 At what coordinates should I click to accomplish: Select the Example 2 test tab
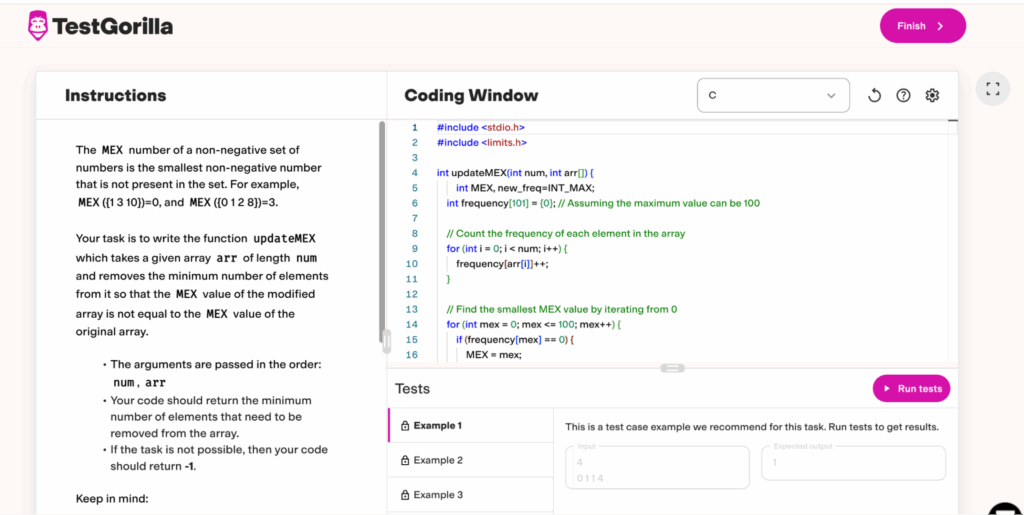click(x=470, y=460)
